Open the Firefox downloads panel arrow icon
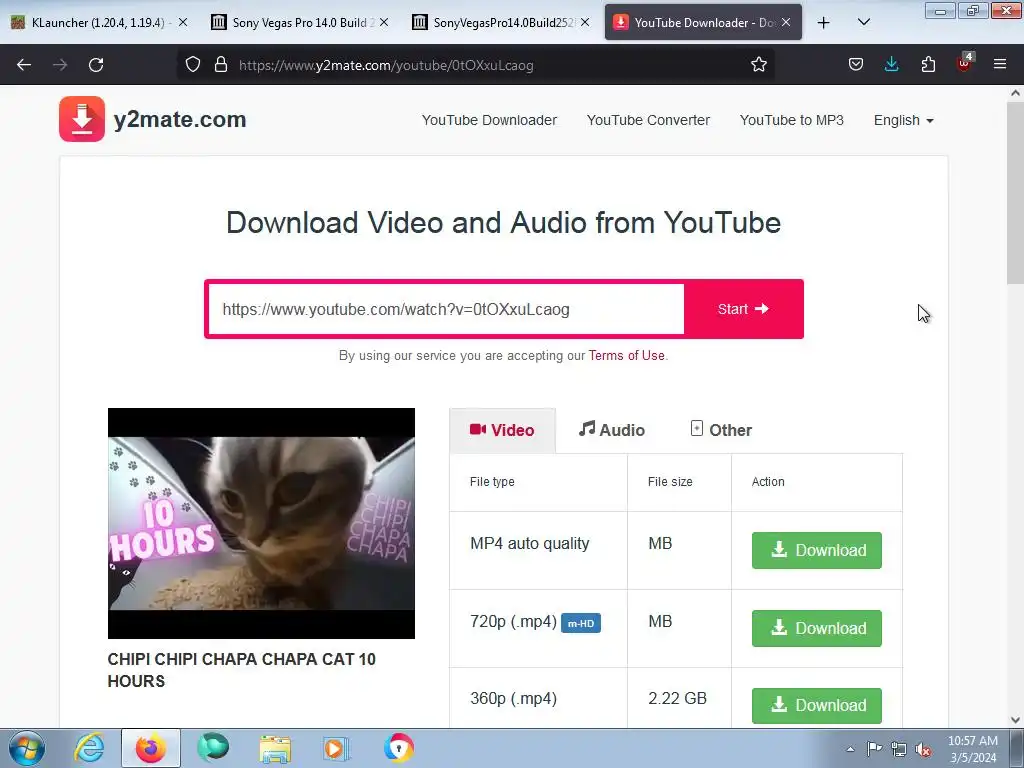 click(x=891, y=65)
